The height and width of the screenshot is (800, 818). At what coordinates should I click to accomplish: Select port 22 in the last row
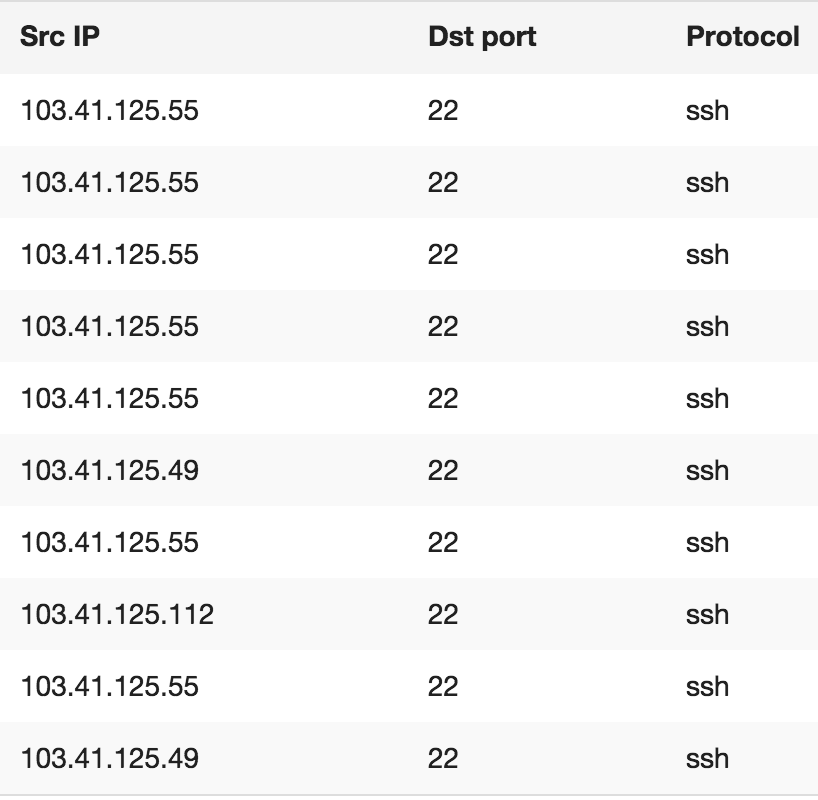pos(443,758)
